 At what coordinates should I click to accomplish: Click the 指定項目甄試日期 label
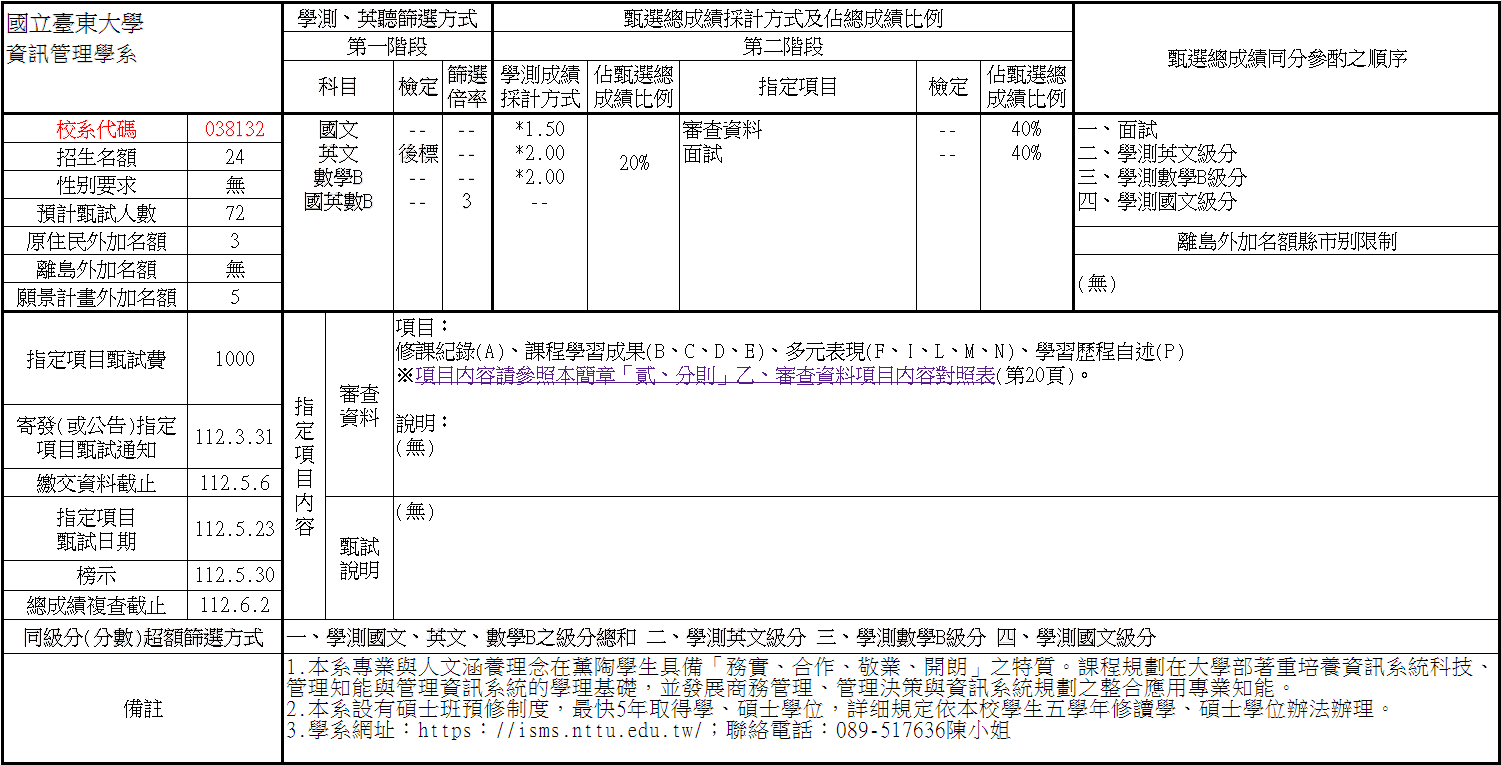click(x=96, y=529)
